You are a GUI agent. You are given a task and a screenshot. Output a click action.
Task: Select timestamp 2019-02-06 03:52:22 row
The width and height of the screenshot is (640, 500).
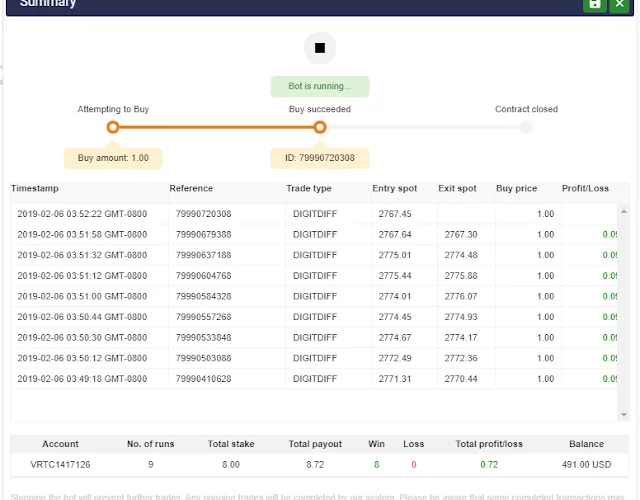click(x=313, y=214)
